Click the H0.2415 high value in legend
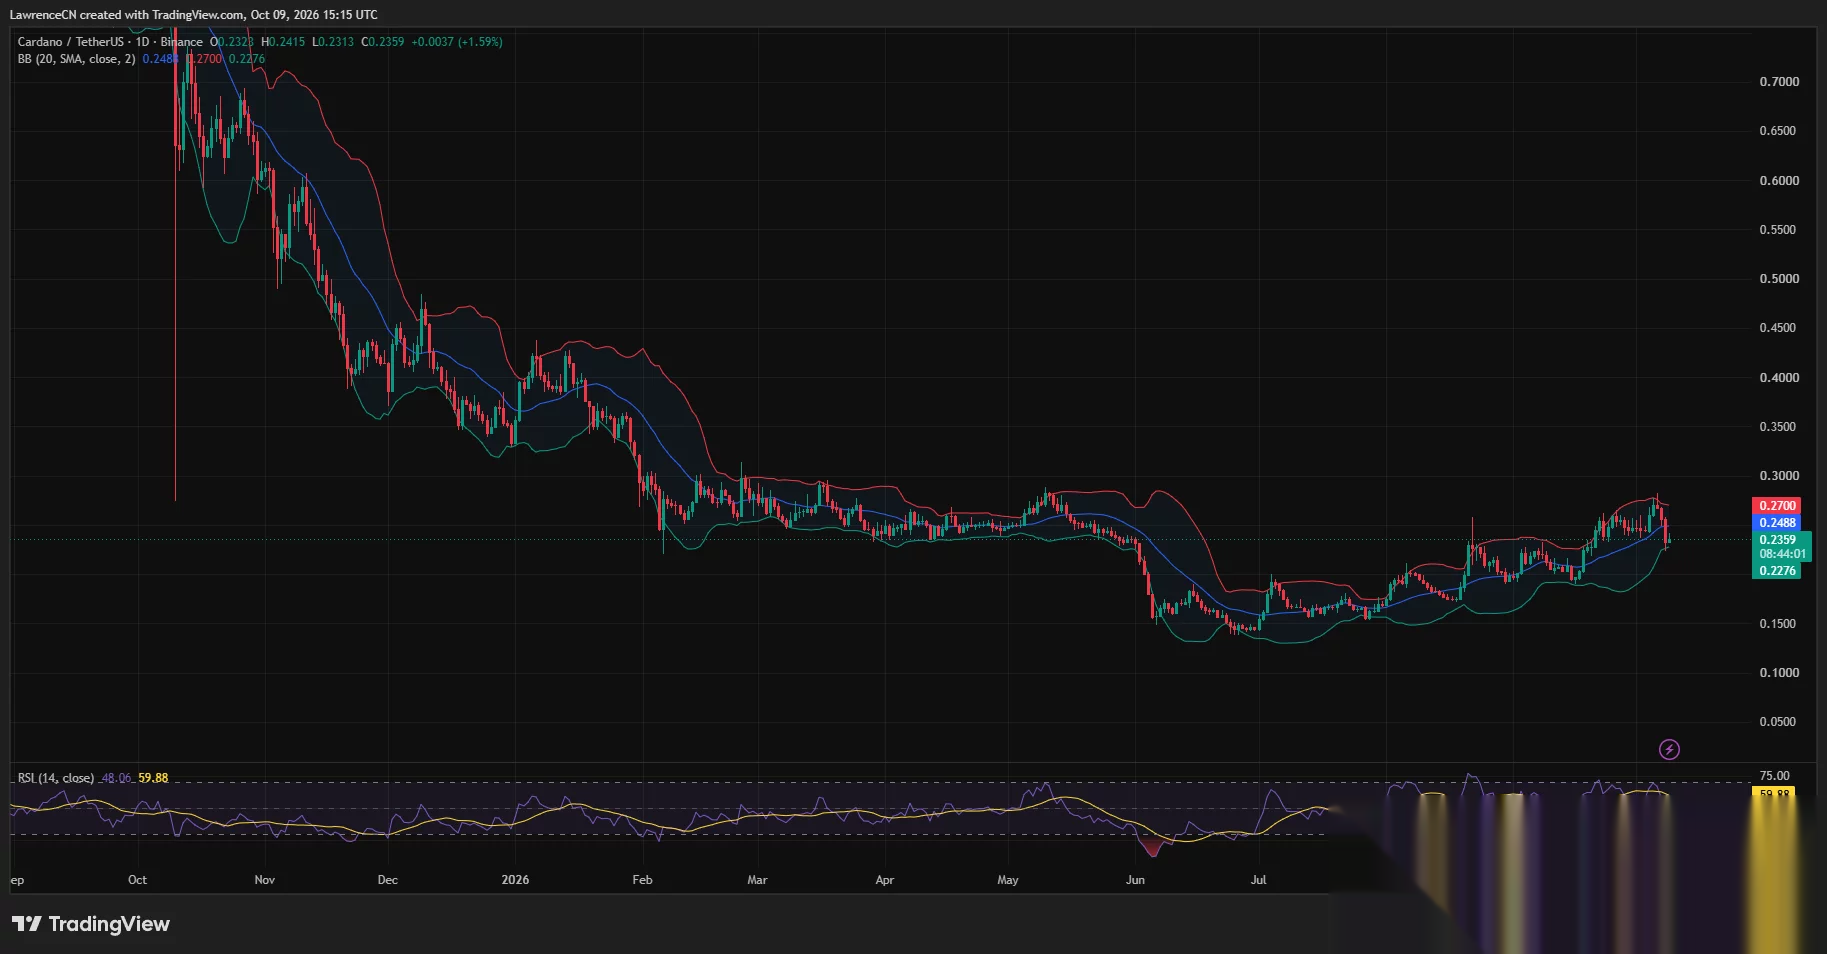Screen dimensions: 1827x954 [x=283, y=42]
